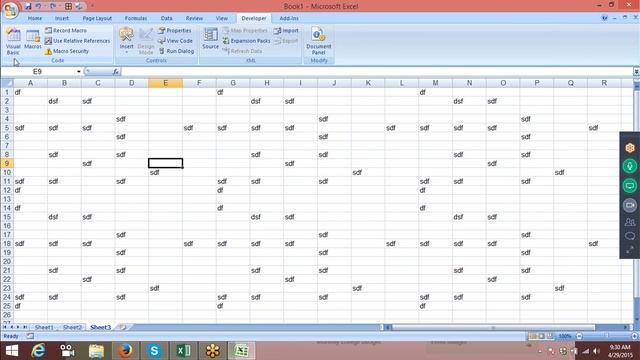Insert a new worksheet

pyautogui.click(x=122, y=327)
